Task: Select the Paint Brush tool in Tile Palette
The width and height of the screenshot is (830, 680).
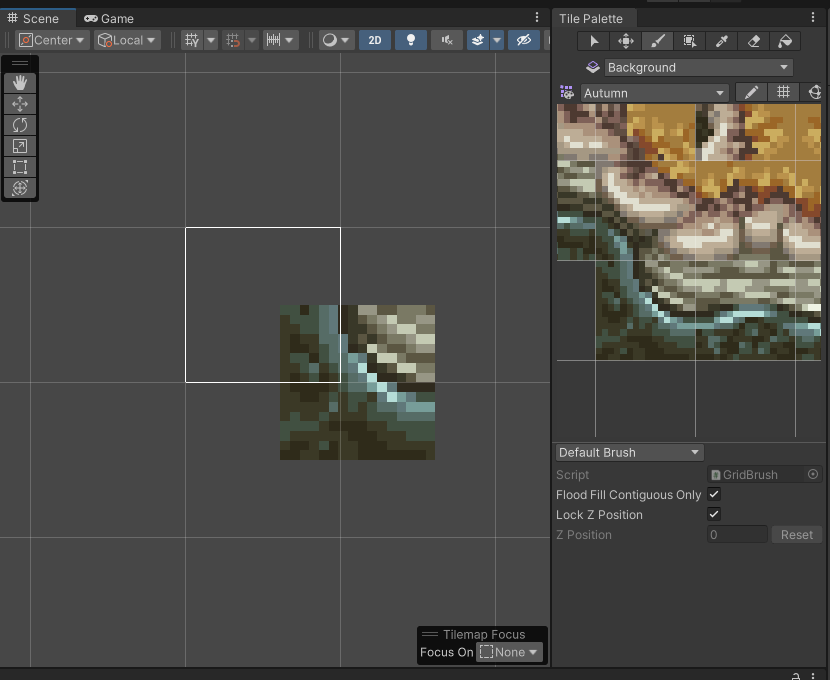Action: (655, 40)
